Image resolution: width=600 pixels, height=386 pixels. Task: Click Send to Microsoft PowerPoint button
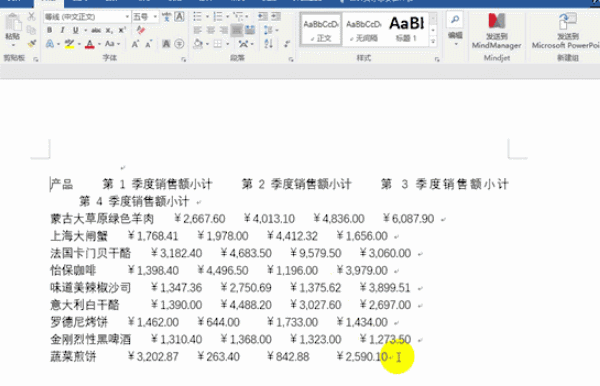coord(566,32)
